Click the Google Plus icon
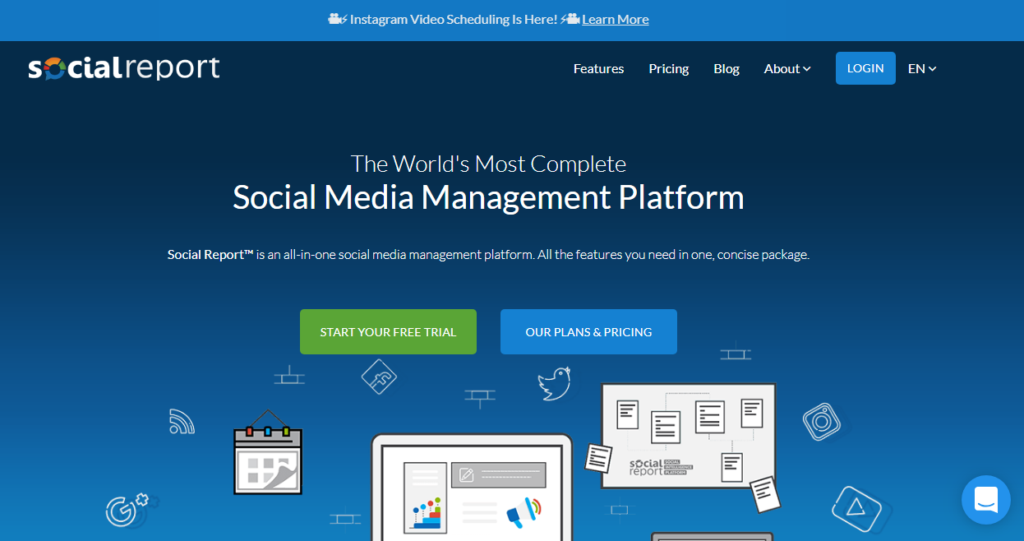1024x541 pixels. [127, 510]
